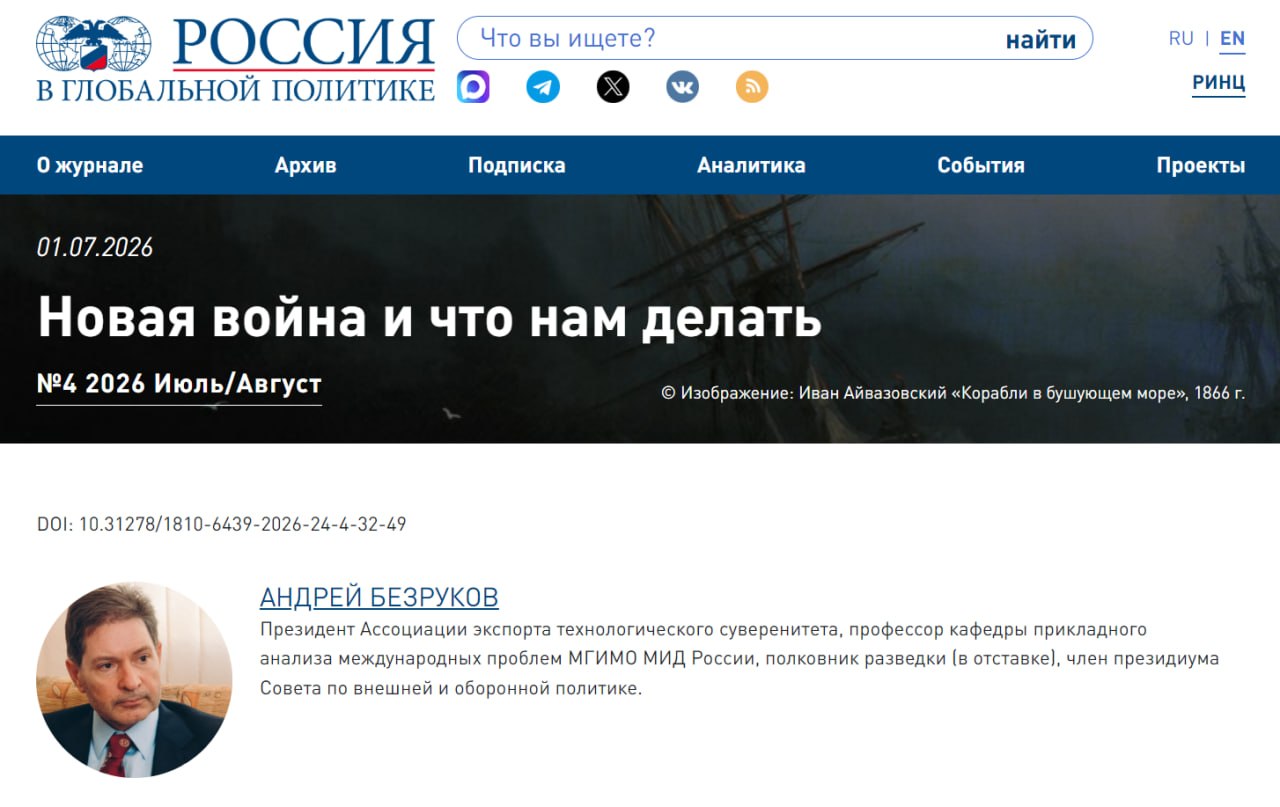Open the «События» menu item
Image resolution: width=1280 pixels, height=807 pixels.
981,166
